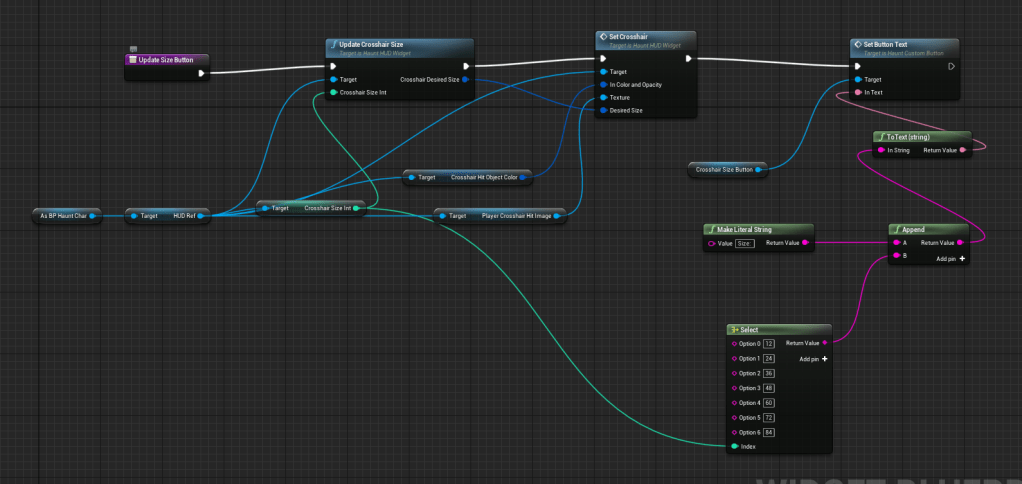Click the HUD Ref output pin
Screen dimensions: 1022x484
[204, 215]
